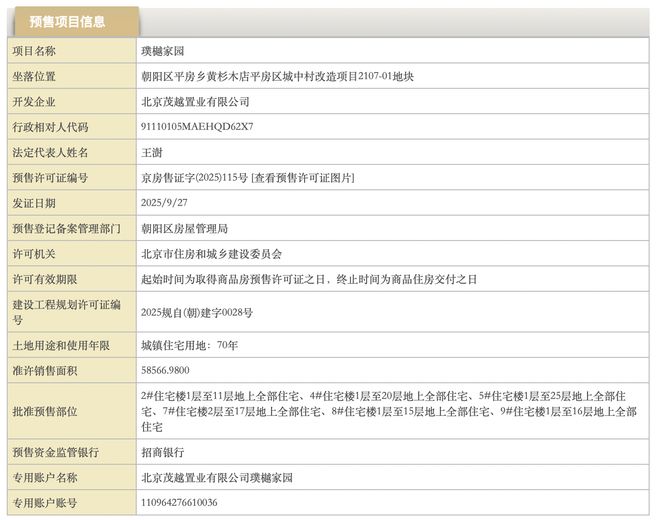The width and height of the screenshot is (660, 520).
Task: Select planning permit 2025规自(朝)建字0028号
Action: click(197, 312)
